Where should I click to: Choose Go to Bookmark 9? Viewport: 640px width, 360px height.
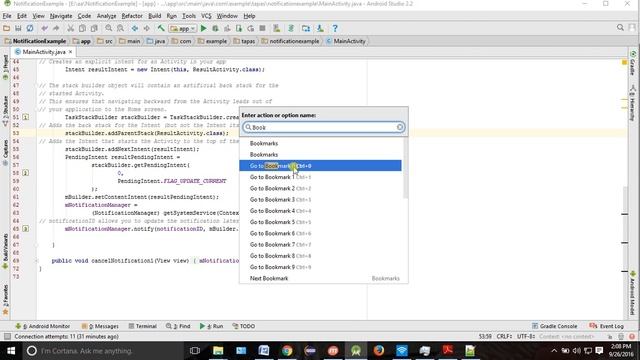pos(320,267)
